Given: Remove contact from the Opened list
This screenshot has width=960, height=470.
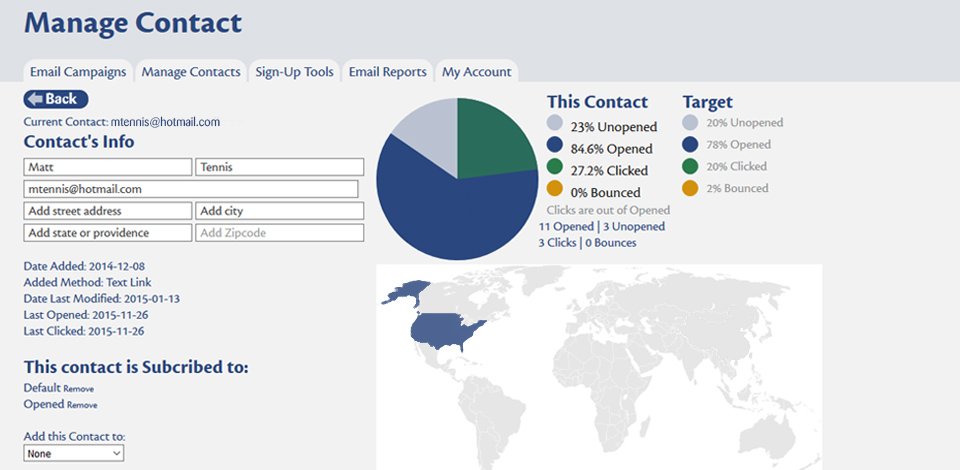Looking at the screenshot, I should click(x=82, y=405).
